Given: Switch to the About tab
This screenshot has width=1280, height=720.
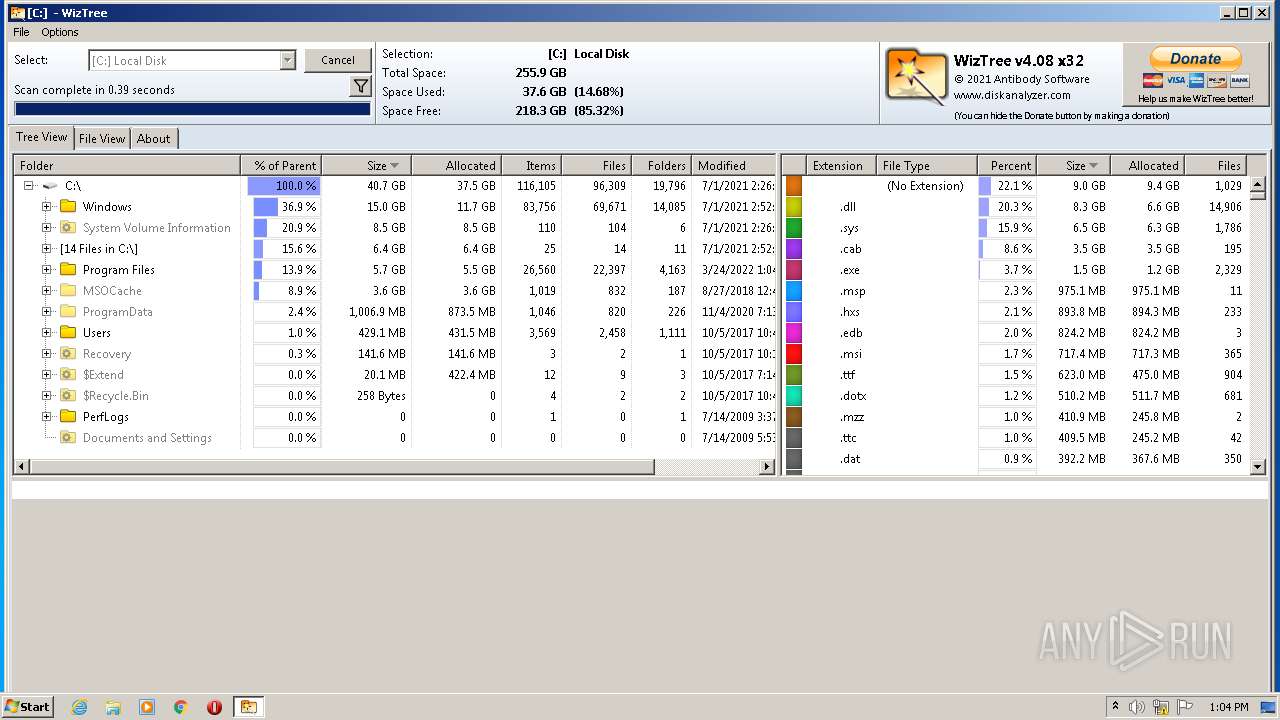Looking at the screenshot, I should tap(153, 139).
